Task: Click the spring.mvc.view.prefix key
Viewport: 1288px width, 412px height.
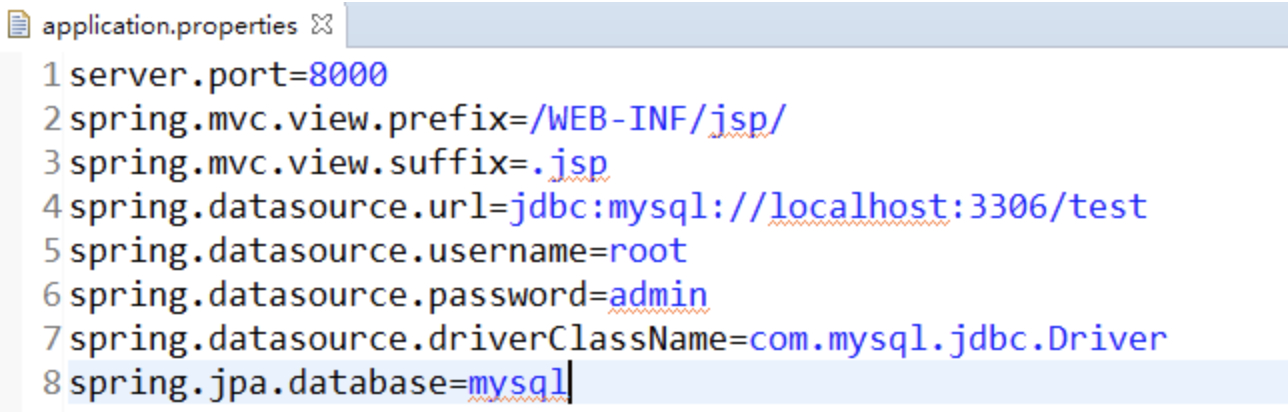Action: [x=289, y=120]
